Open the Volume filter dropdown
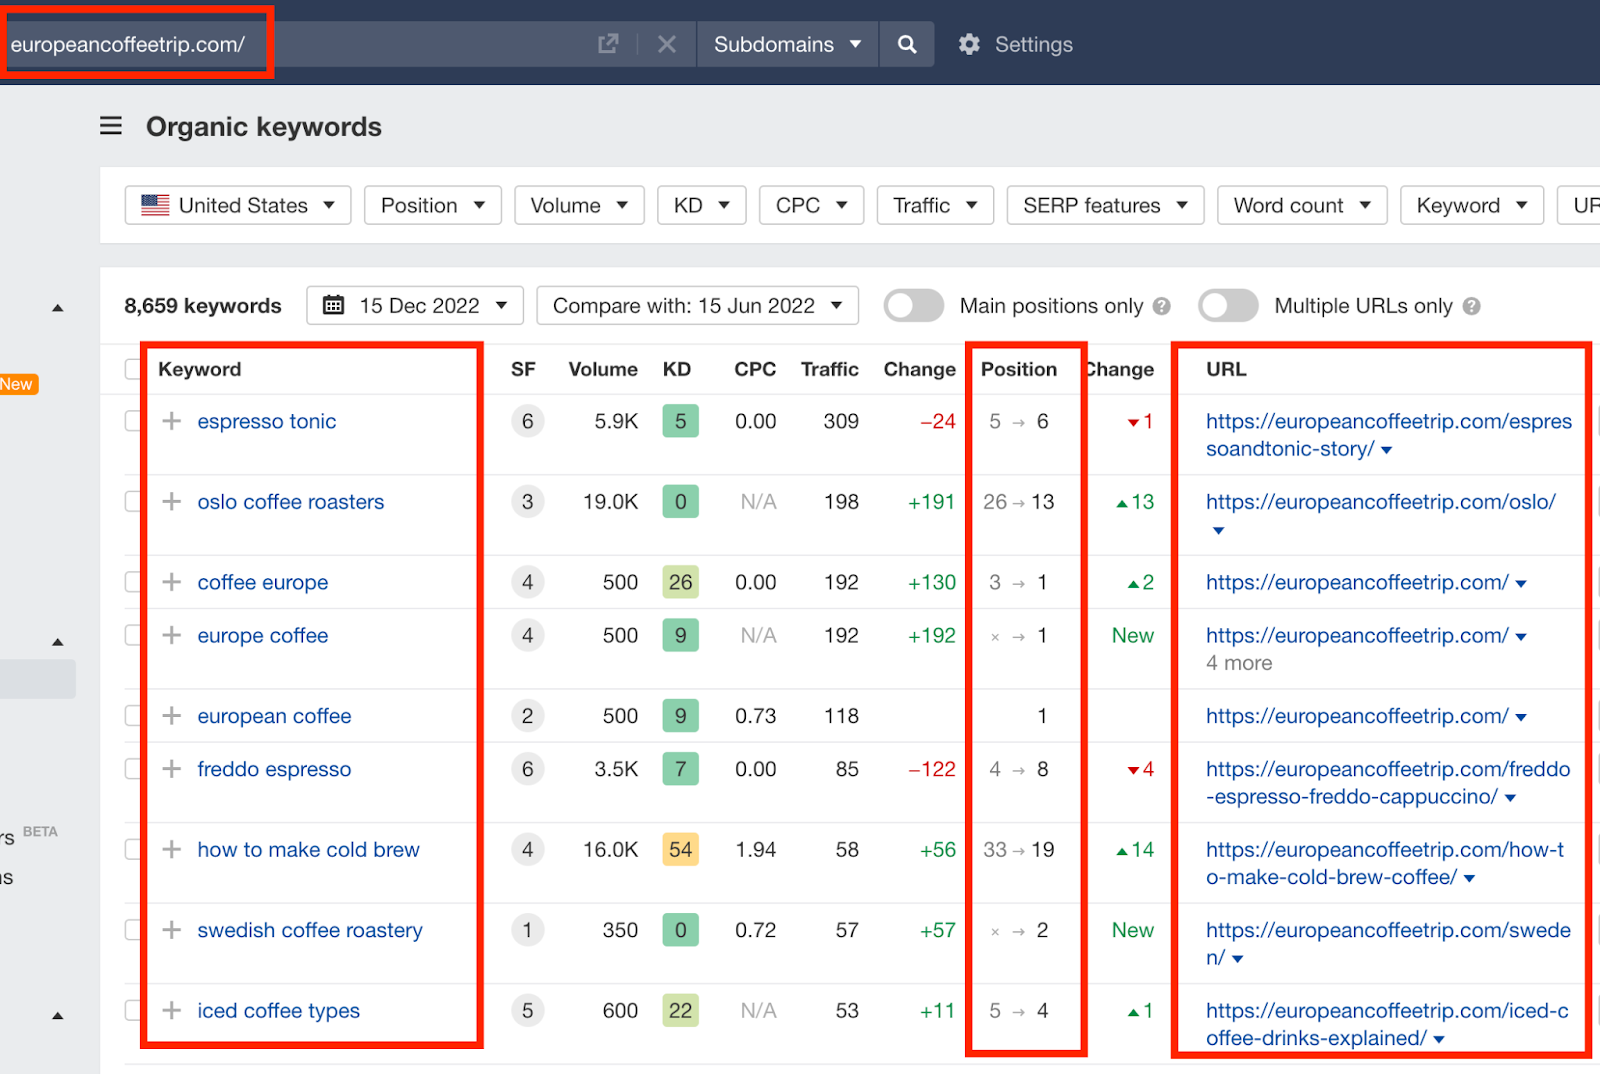Image resolution: width=1600 pixels, height=1074 pixels. pos(579,205)
